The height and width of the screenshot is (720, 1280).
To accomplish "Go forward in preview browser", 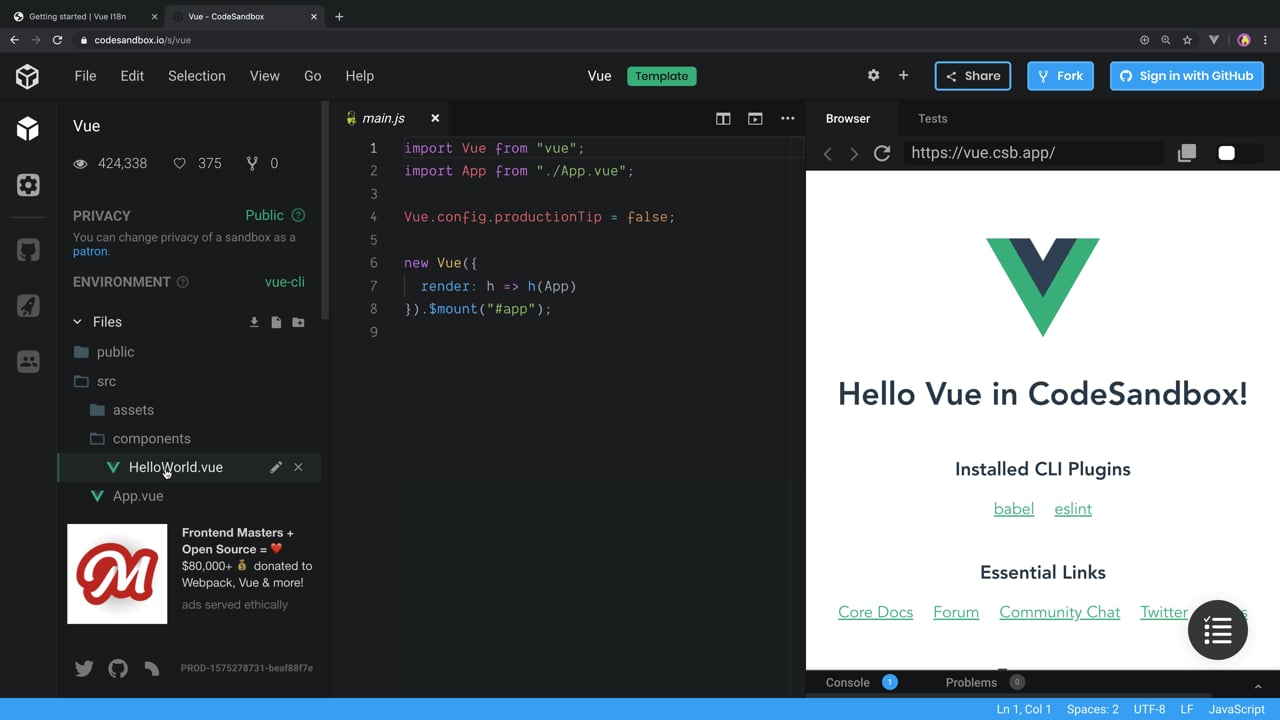I will 853,153.
